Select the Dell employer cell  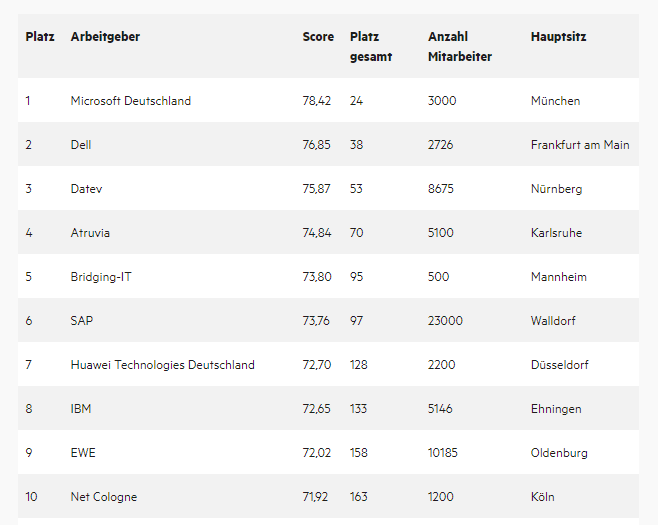(x=81, y=145)
